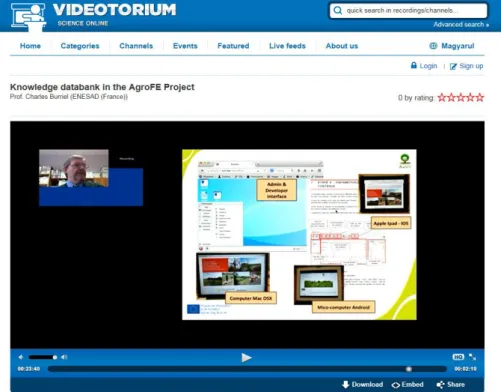Click the Share text link
The height and width of the screenshot is (392, 501).
click(456, 385)
